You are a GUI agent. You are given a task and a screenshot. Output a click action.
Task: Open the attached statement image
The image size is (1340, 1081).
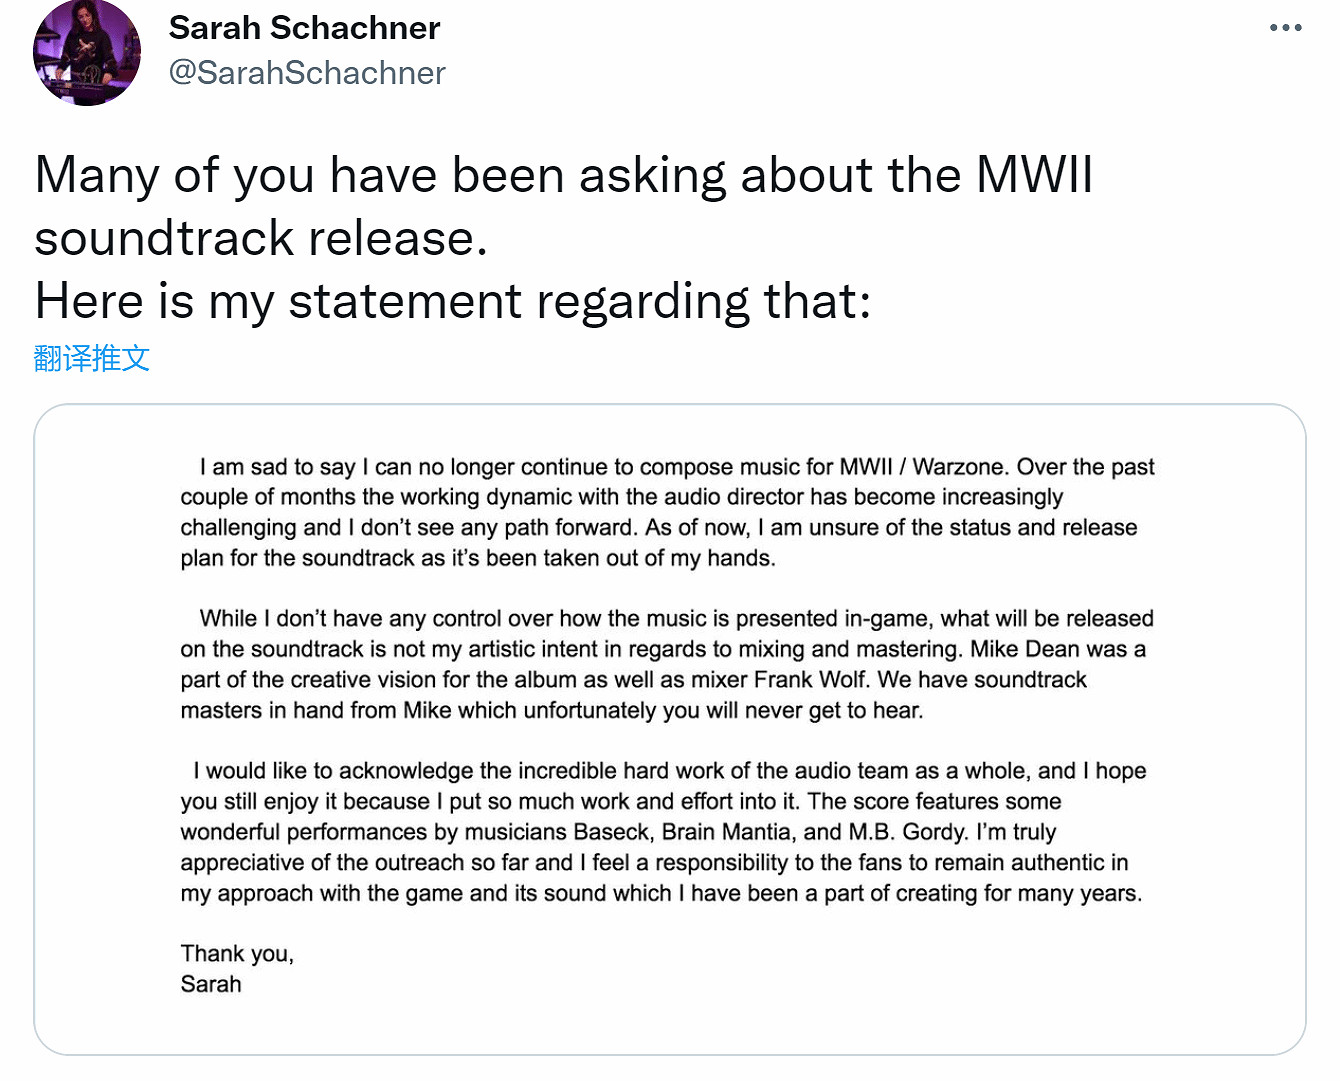(x=670, y=729)
